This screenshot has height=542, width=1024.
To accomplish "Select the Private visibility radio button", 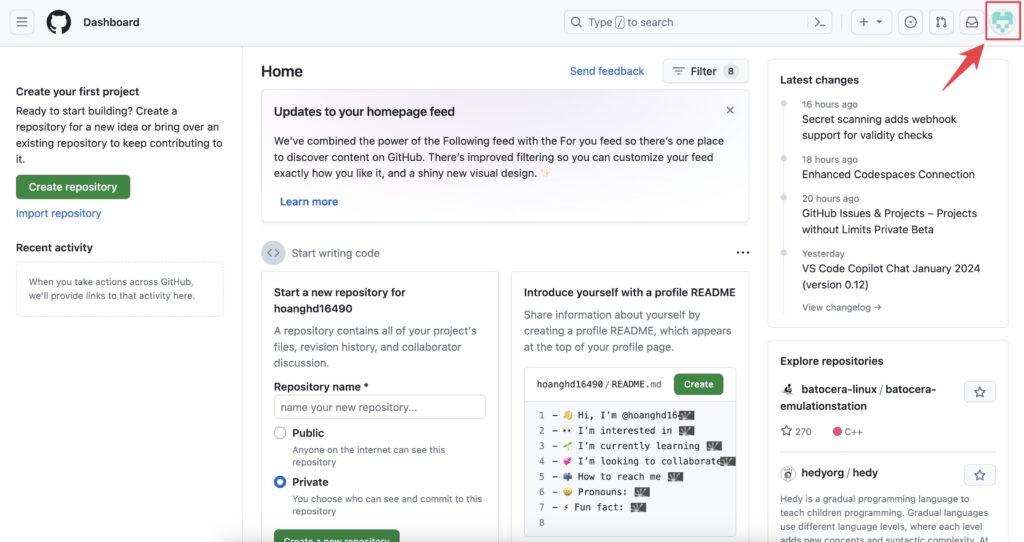I will click(280, 482).
